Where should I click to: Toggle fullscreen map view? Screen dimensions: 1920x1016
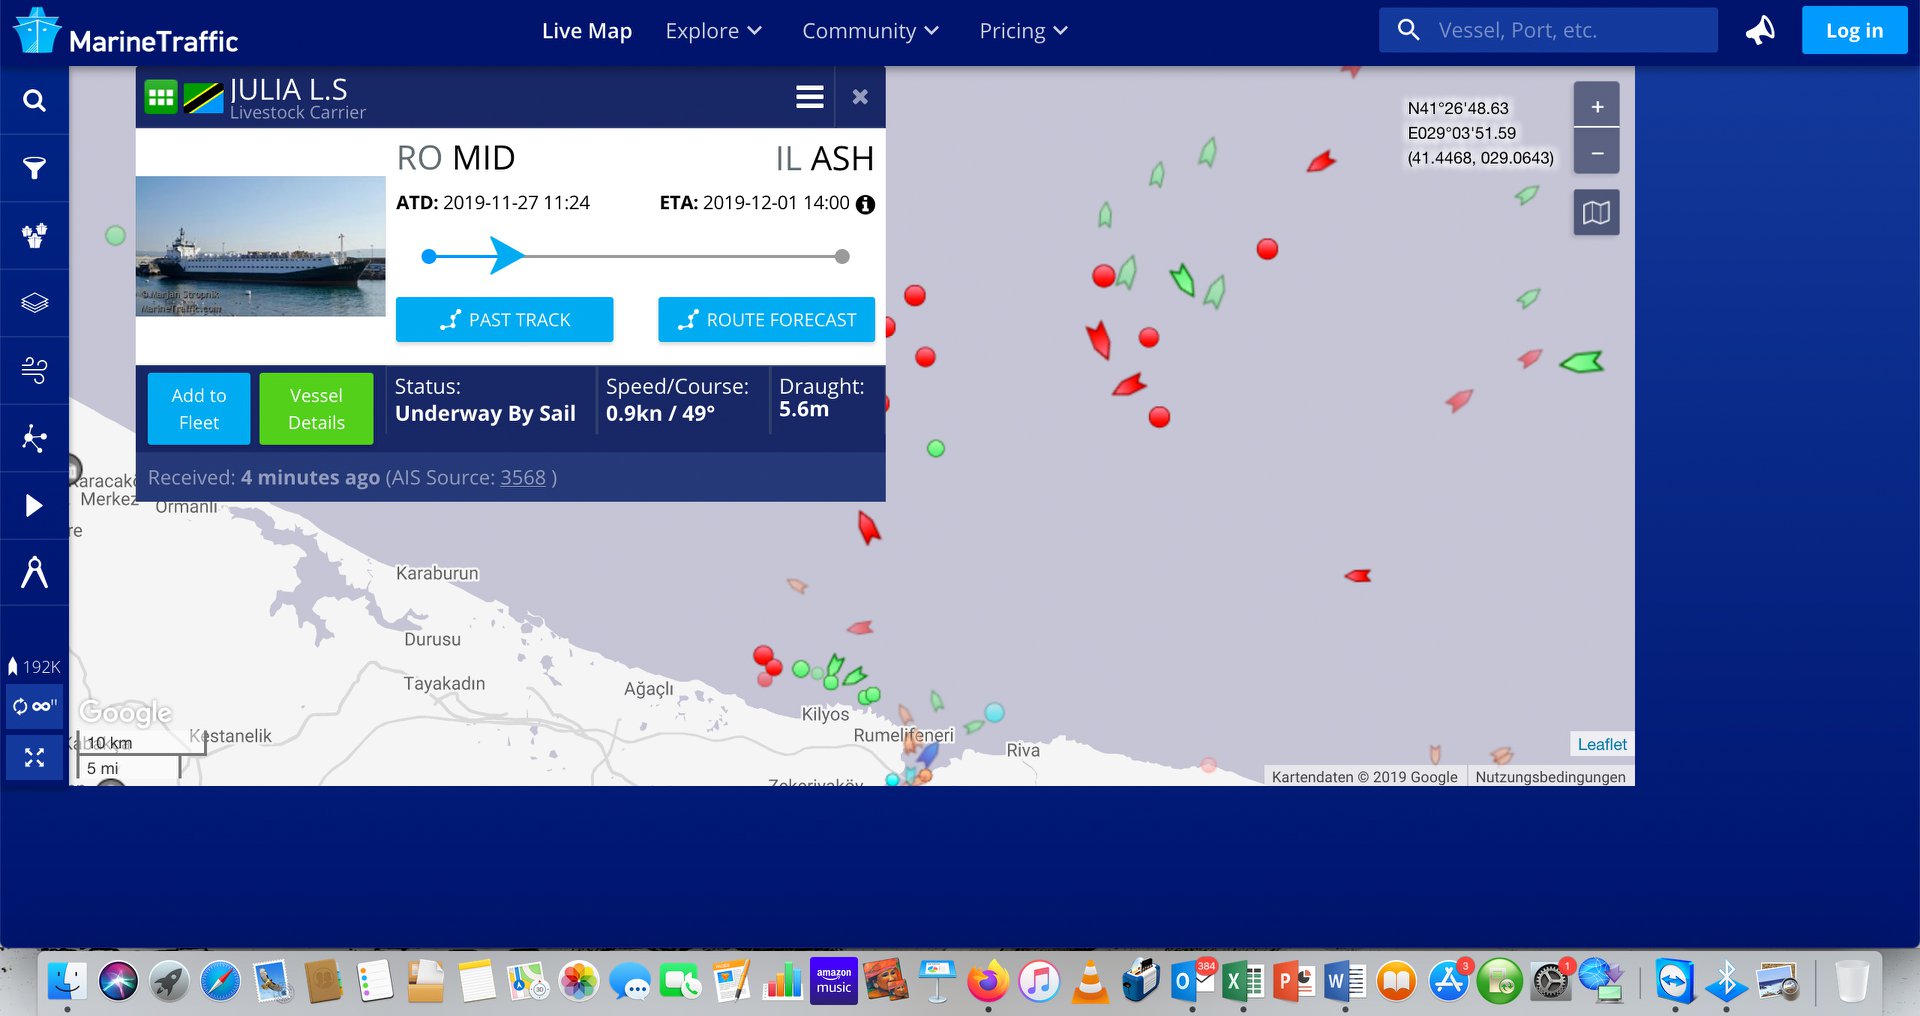click(34, 758)
